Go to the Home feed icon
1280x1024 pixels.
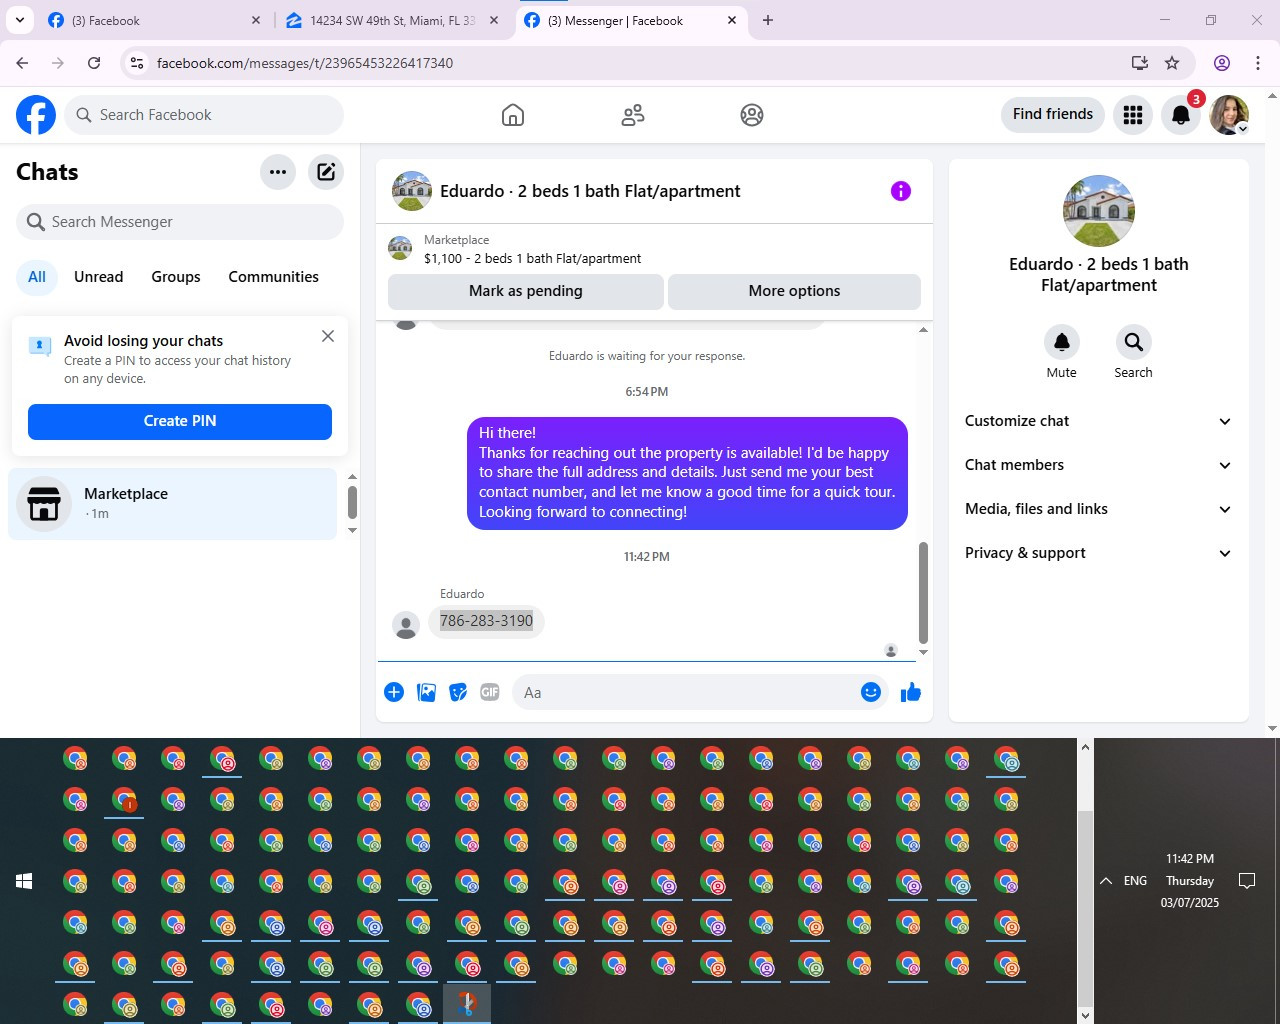[513, 115]
